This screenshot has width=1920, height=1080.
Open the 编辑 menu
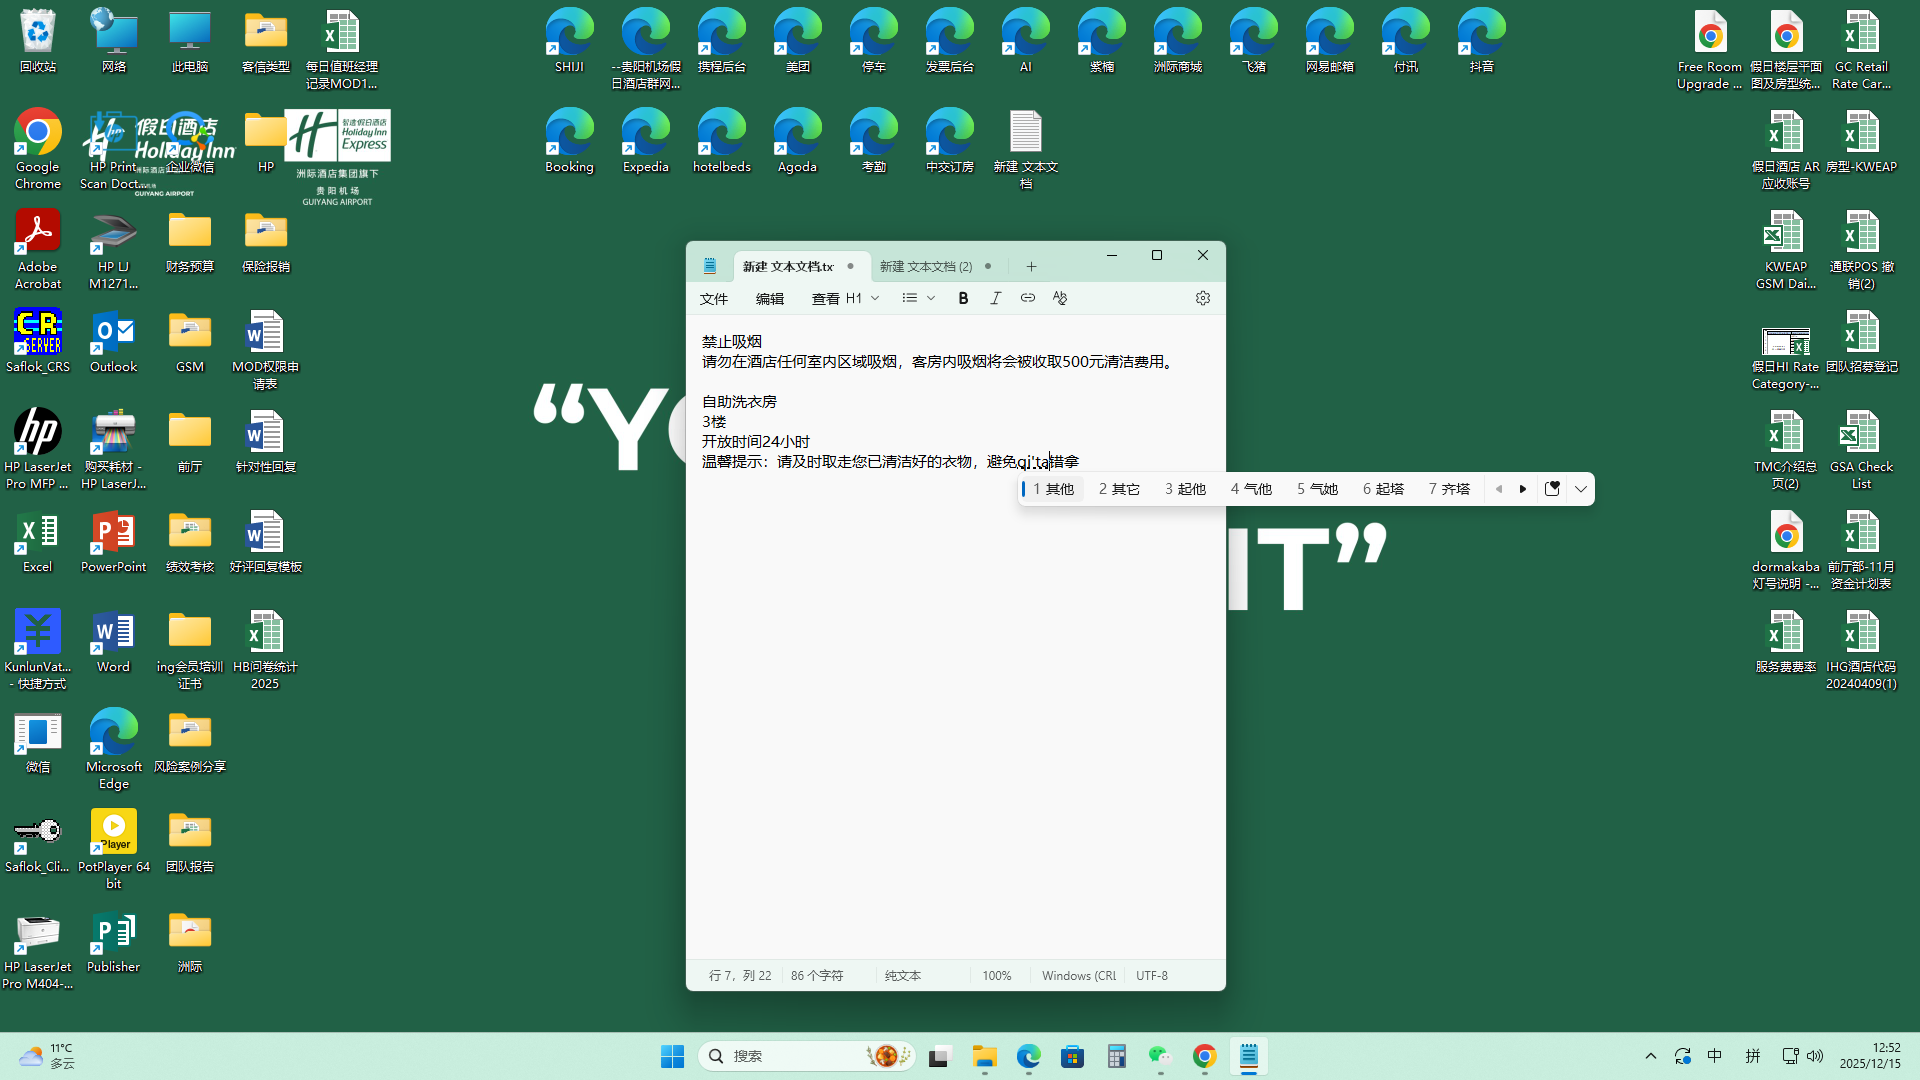769,298
